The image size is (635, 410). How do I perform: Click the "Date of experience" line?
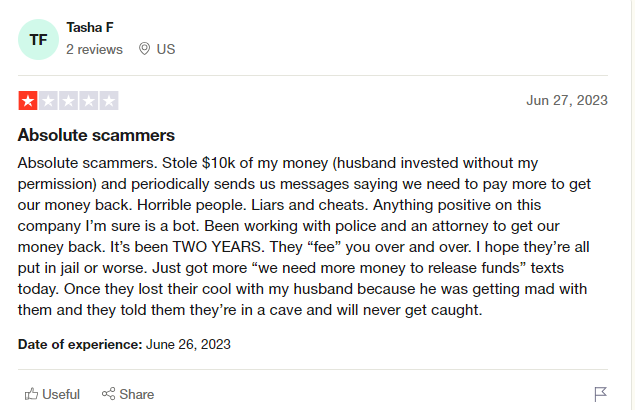[x=124, y=344]
